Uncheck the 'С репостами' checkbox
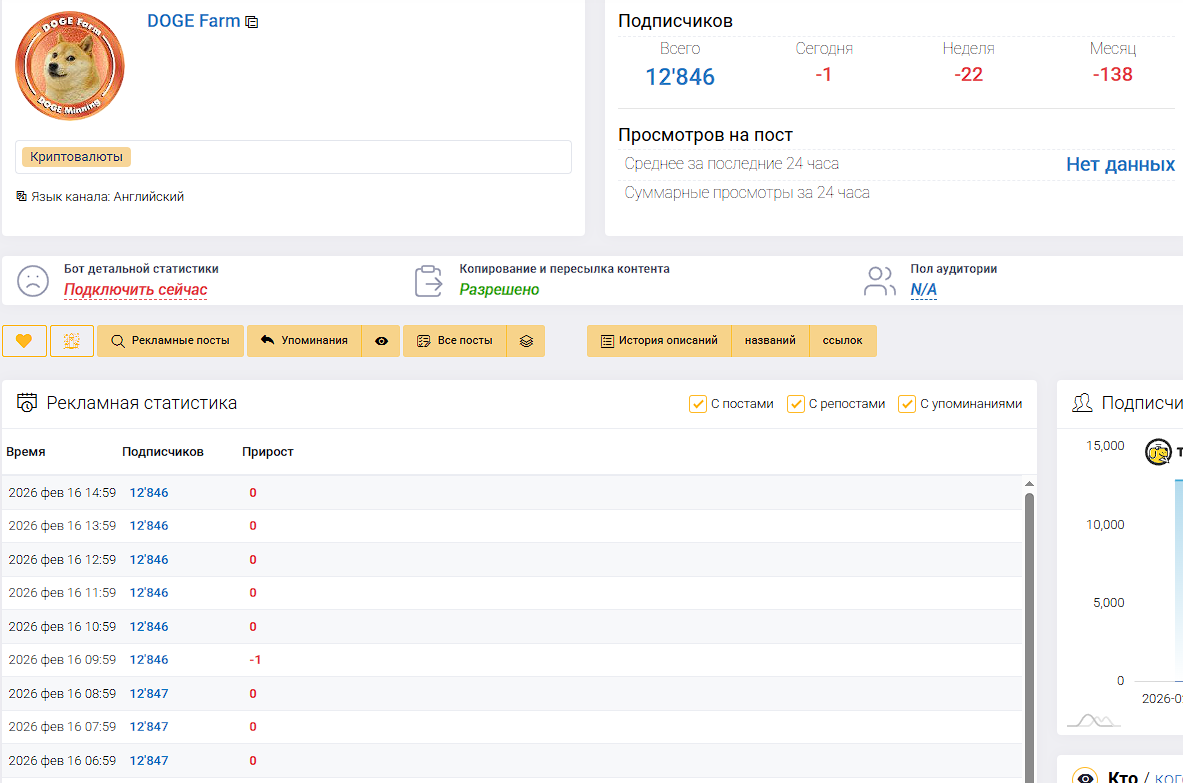 796,404
